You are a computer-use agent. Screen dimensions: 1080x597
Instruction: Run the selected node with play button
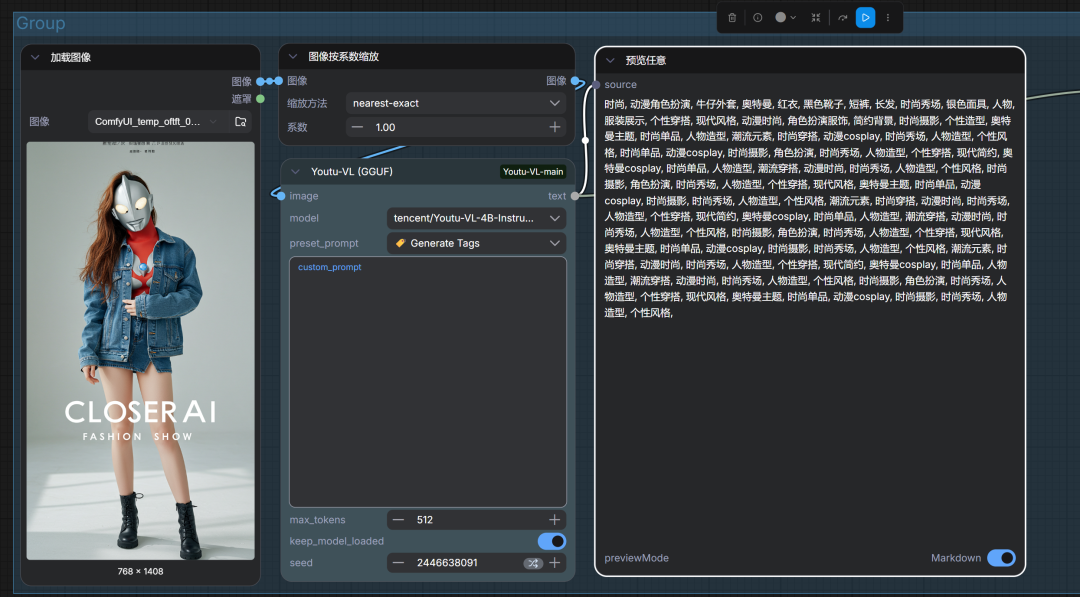(x=866, y=18)
